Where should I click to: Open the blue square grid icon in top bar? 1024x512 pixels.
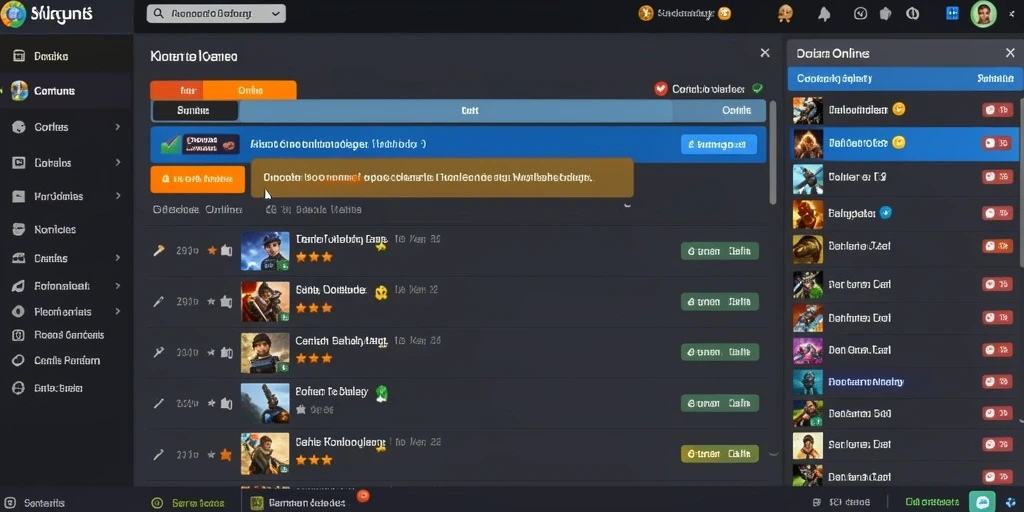pos(952,14)
